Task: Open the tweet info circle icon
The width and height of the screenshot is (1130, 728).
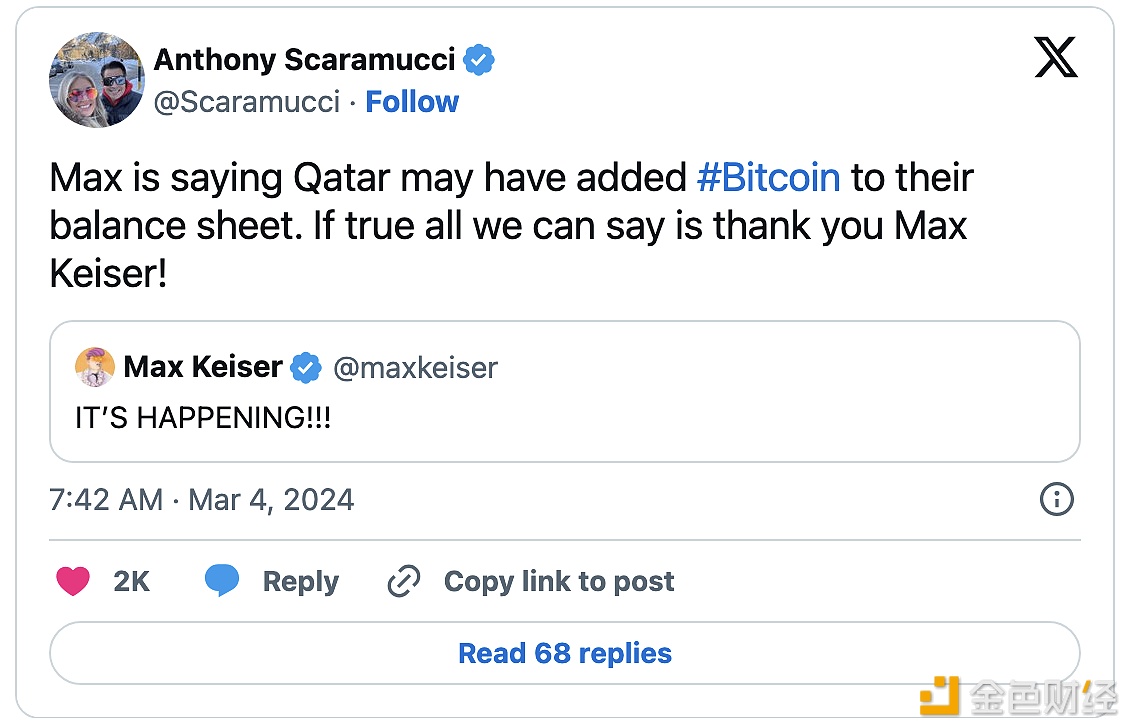Action: (x=1056, y=499)
